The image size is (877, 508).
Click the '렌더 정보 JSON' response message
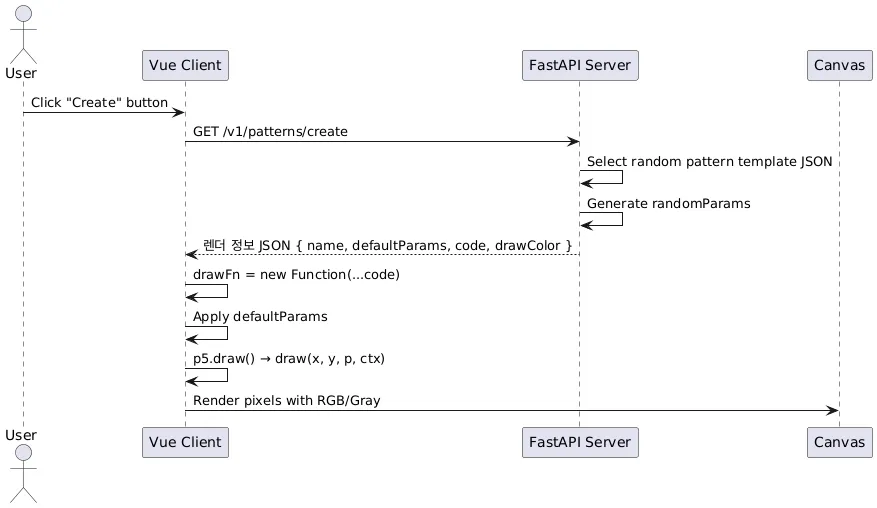(x=387, y=246)
